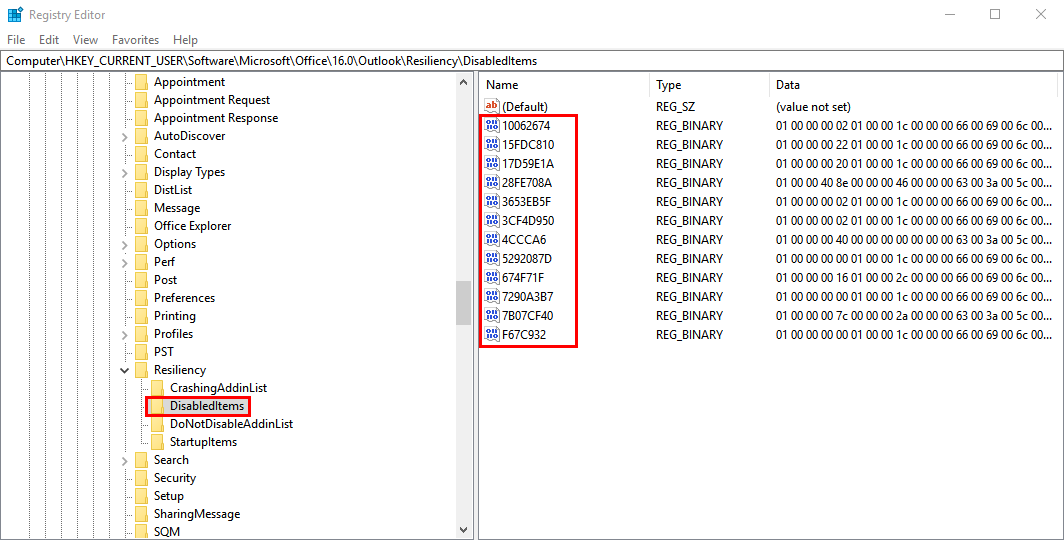Collapse the Resiliency key
Screen dimensions: 1064x540
coord(124,370)
